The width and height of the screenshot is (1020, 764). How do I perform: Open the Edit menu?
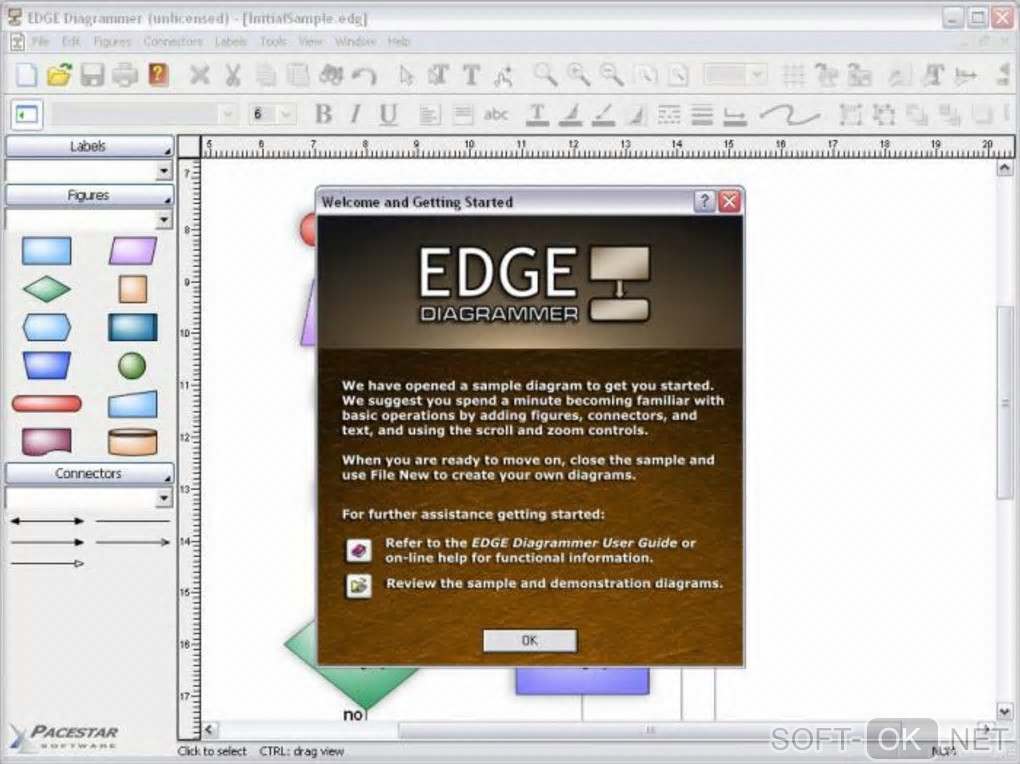[71, 42]
